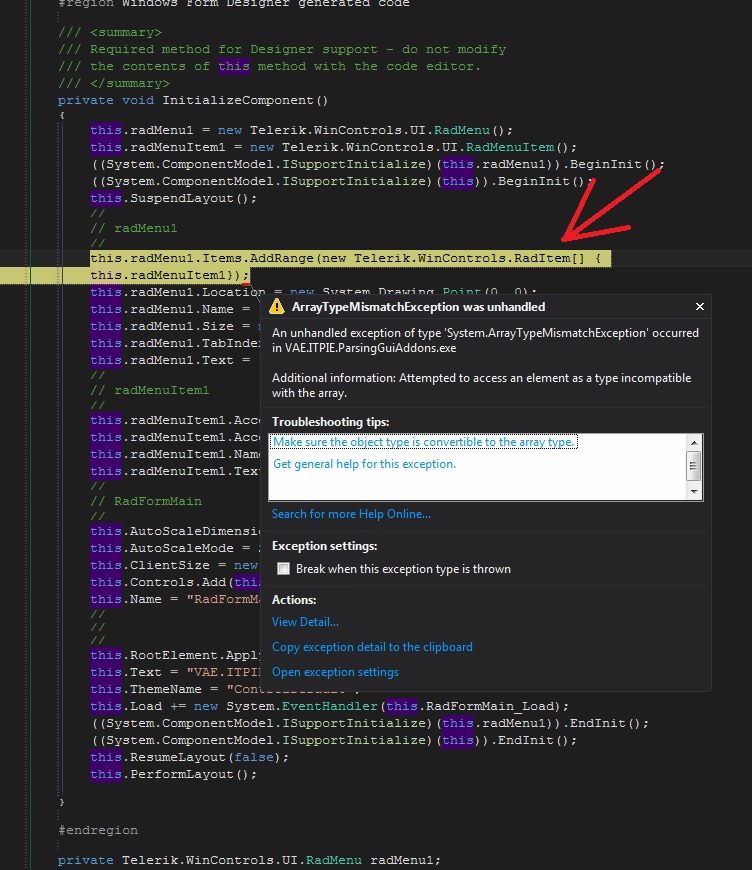Image resolution: width=752 pixels, height=870 pixels.
Task: Click the 'Actions:' heading
Action: pos(294,600)
